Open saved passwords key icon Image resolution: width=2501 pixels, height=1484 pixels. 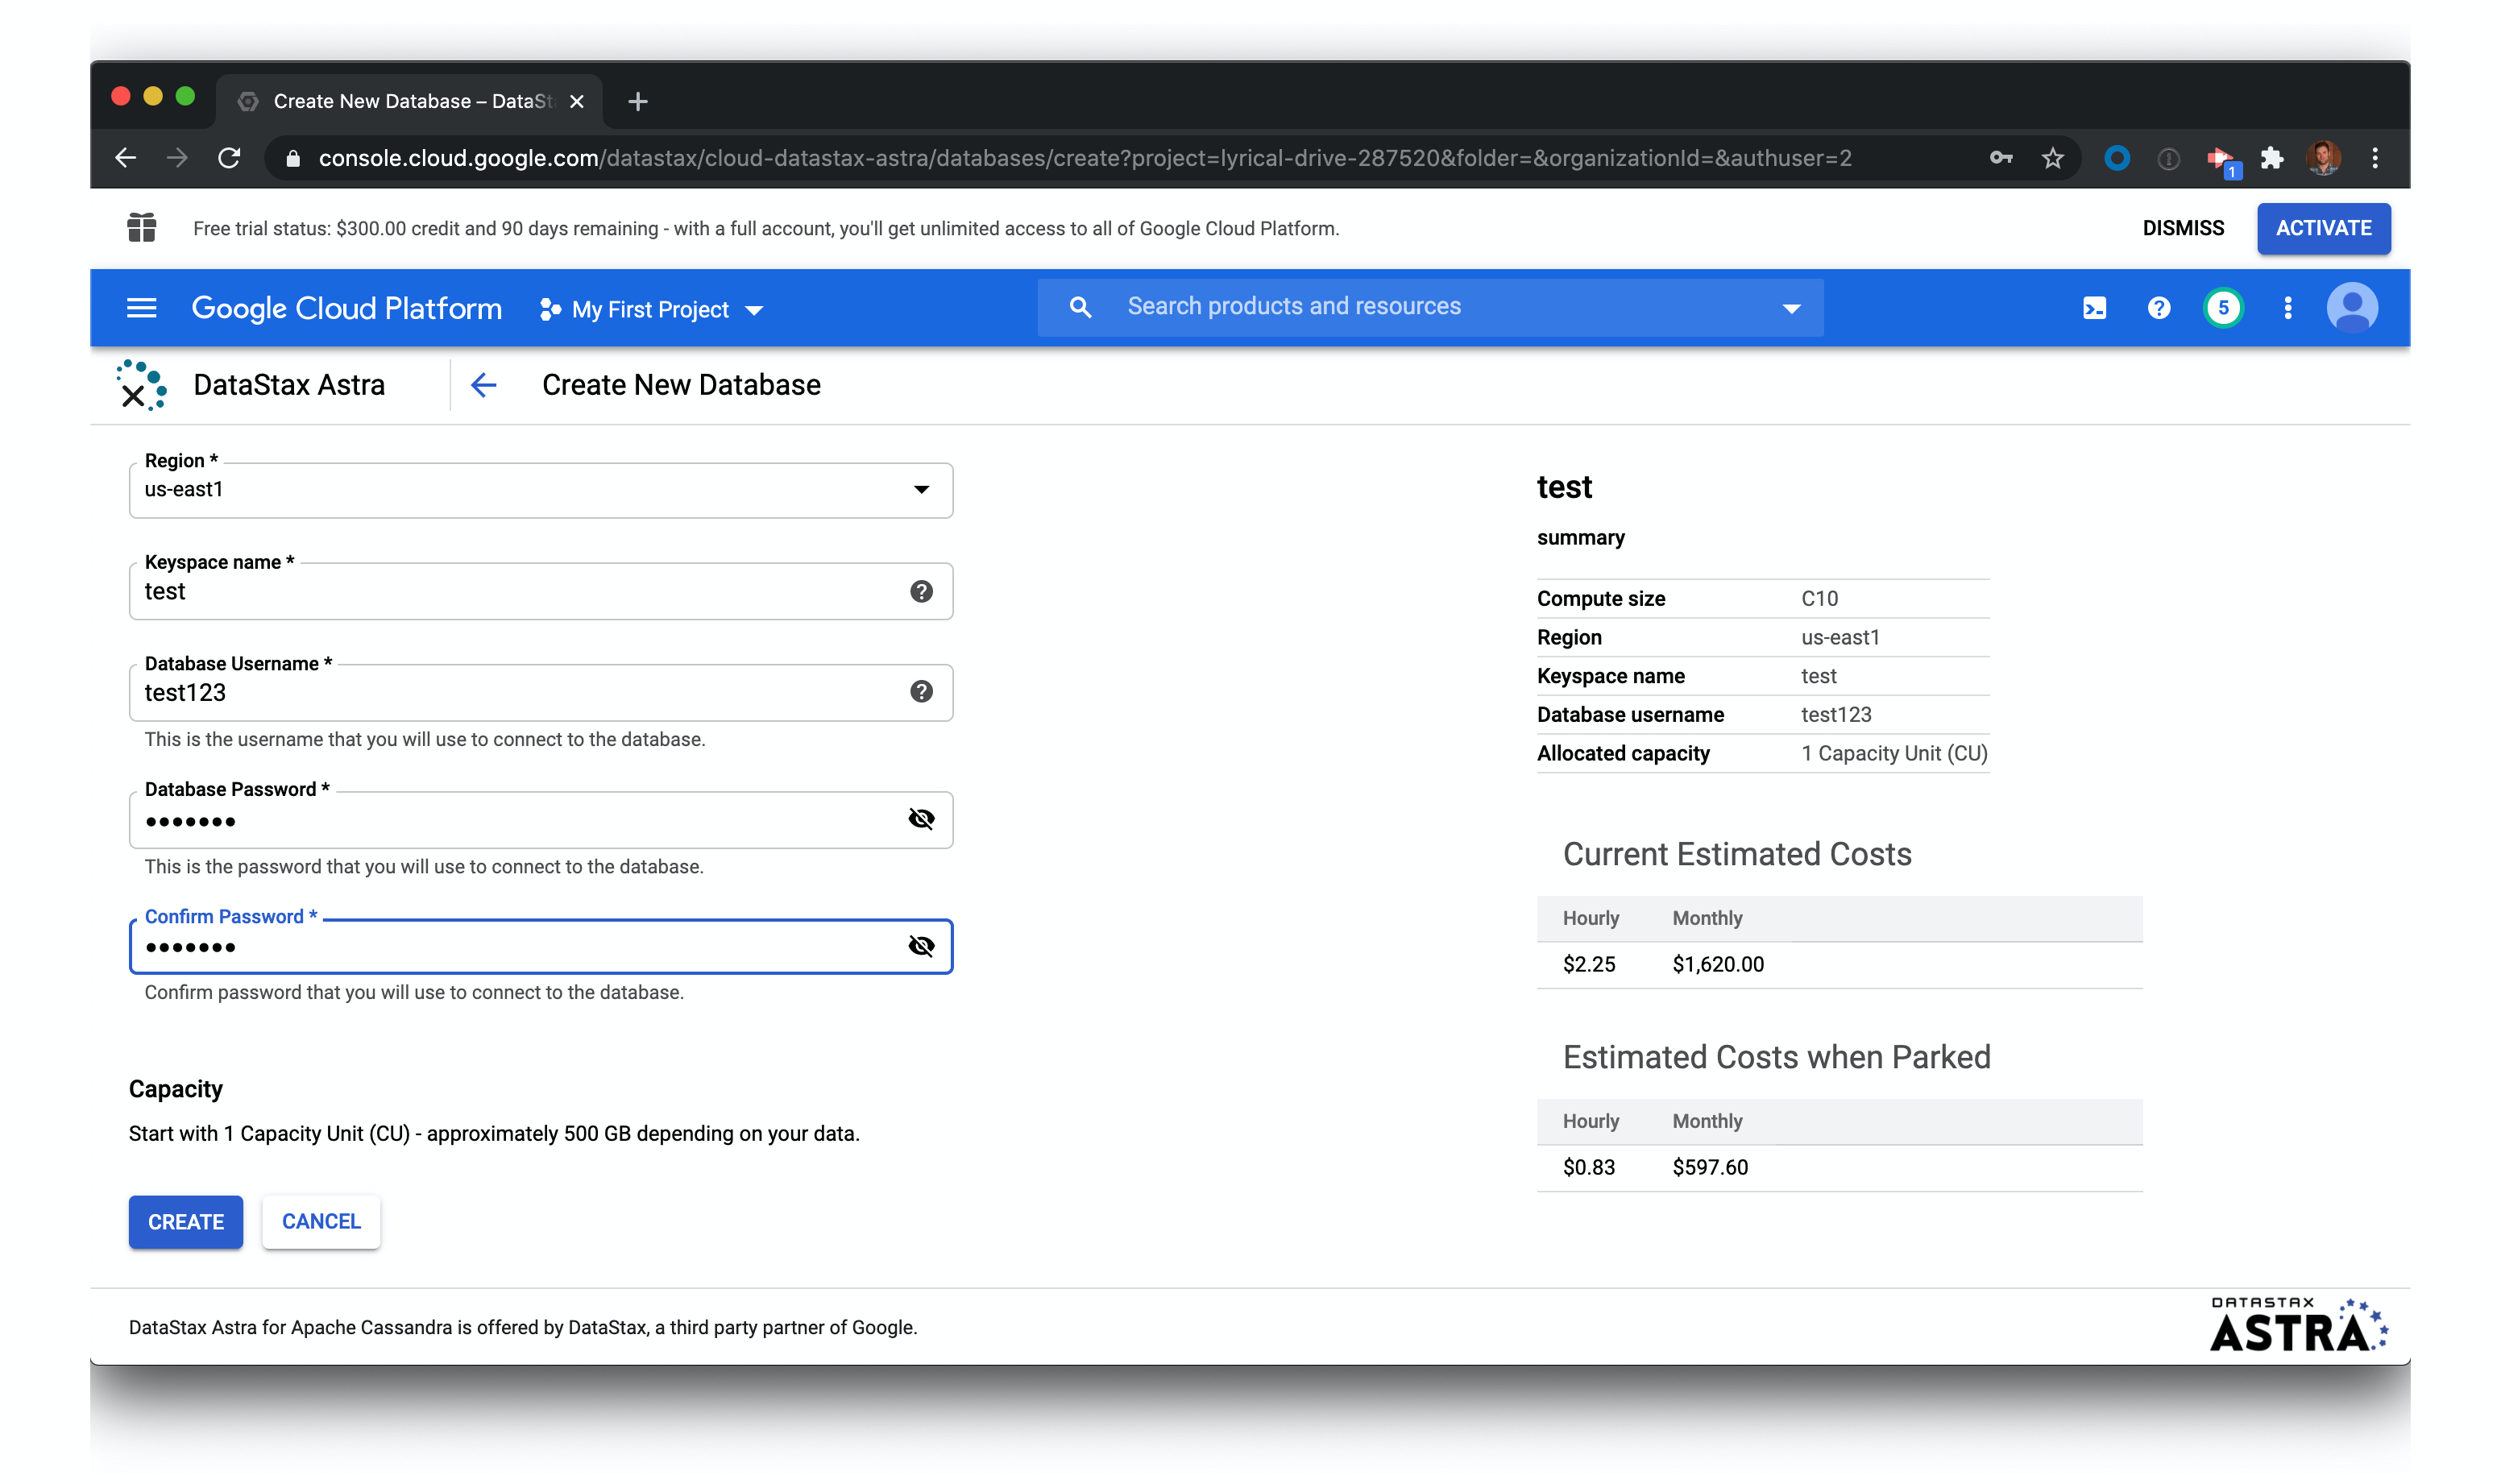tap(2000, 158)
